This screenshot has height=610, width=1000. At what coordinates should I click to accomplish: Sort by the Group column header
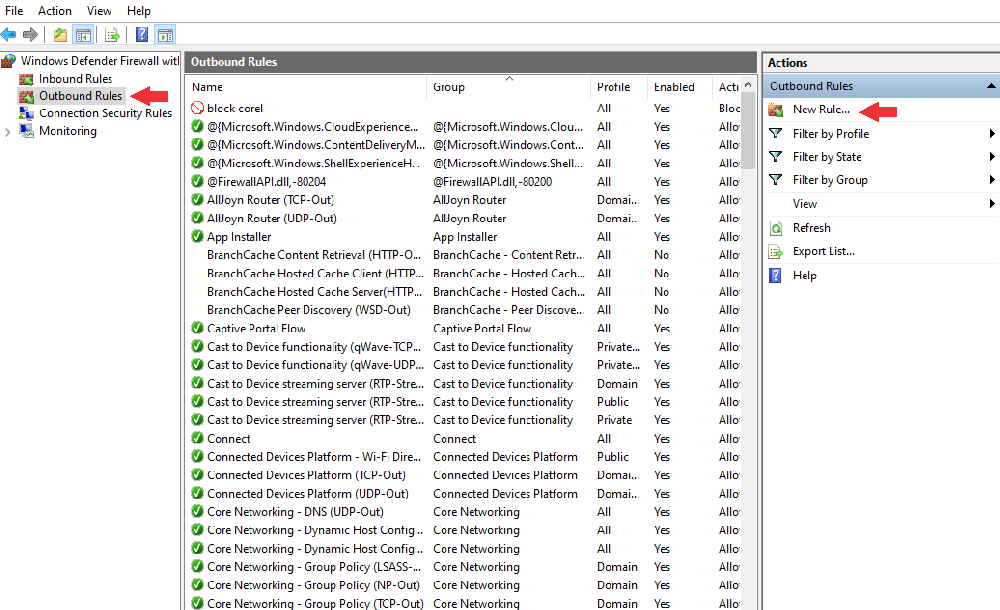[508, 87]
